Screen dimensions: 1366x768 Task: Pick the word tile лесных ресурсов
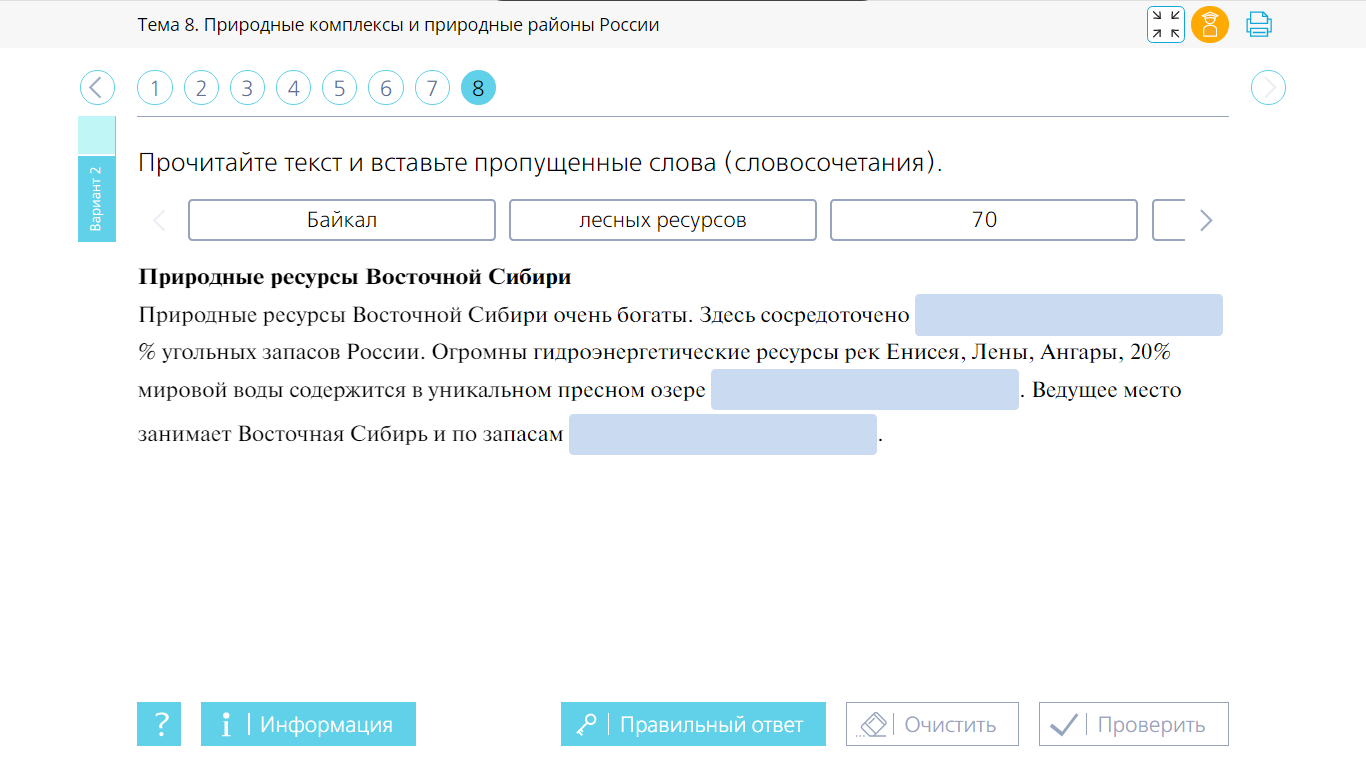663,220
